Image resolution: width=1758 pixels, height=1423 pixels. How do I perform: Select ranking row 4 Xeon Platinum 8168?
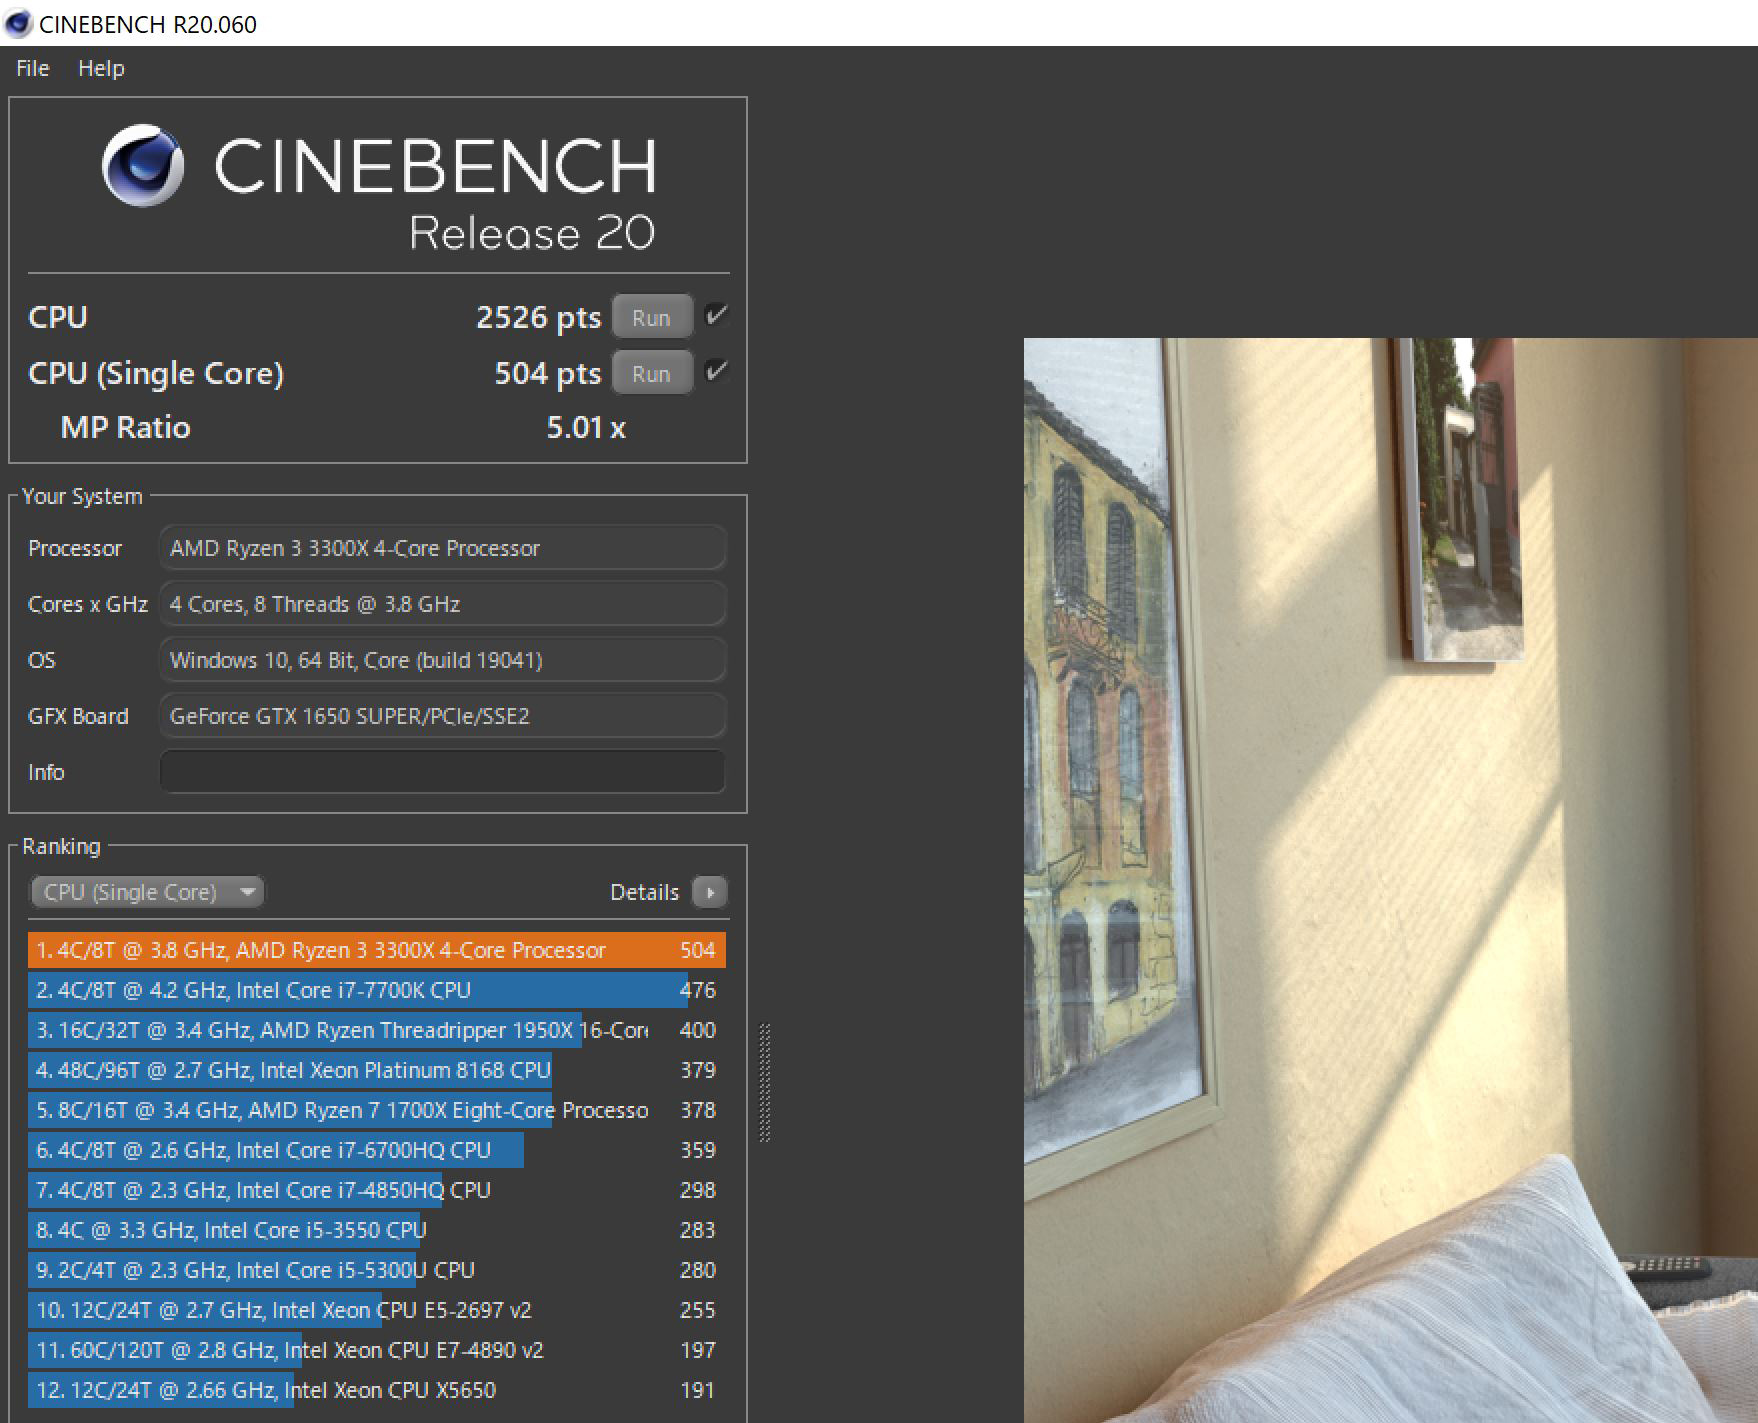pyautogui.click(x=377, y=1070)
